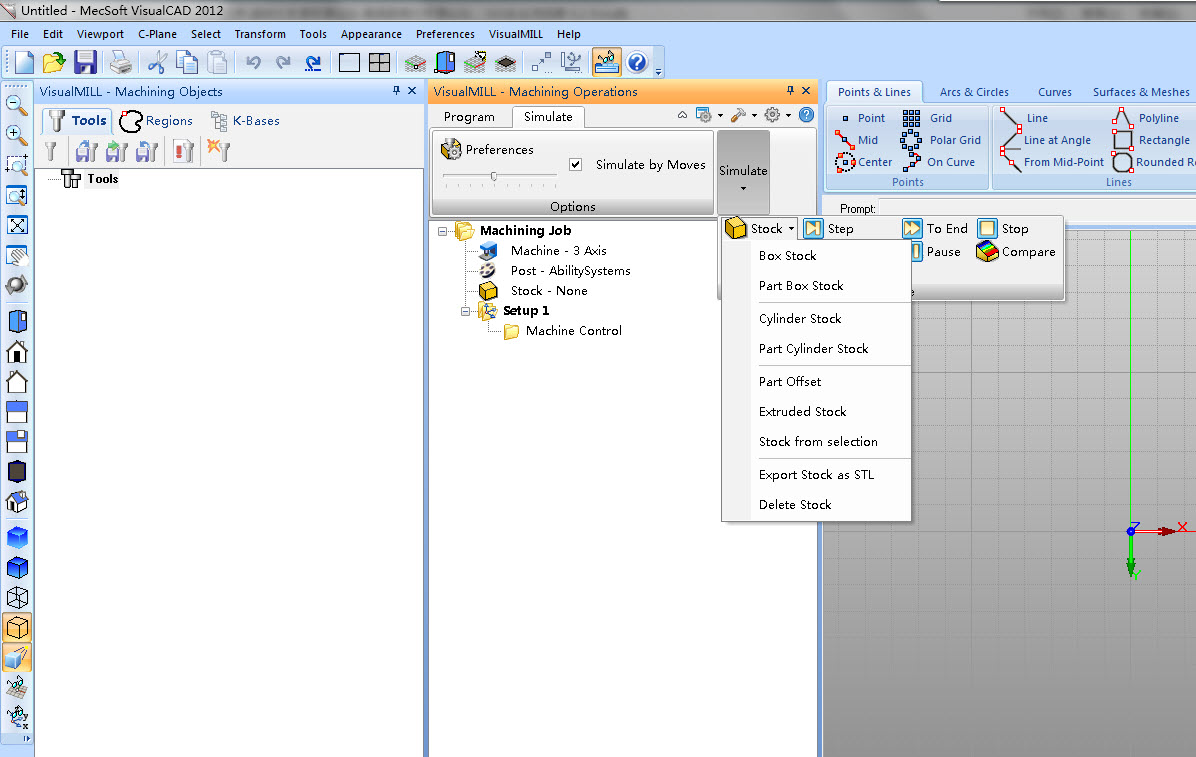This screenshot has height=757, width=1196.
Task: Select the Polyline tool
Action: click(1146, 118)
